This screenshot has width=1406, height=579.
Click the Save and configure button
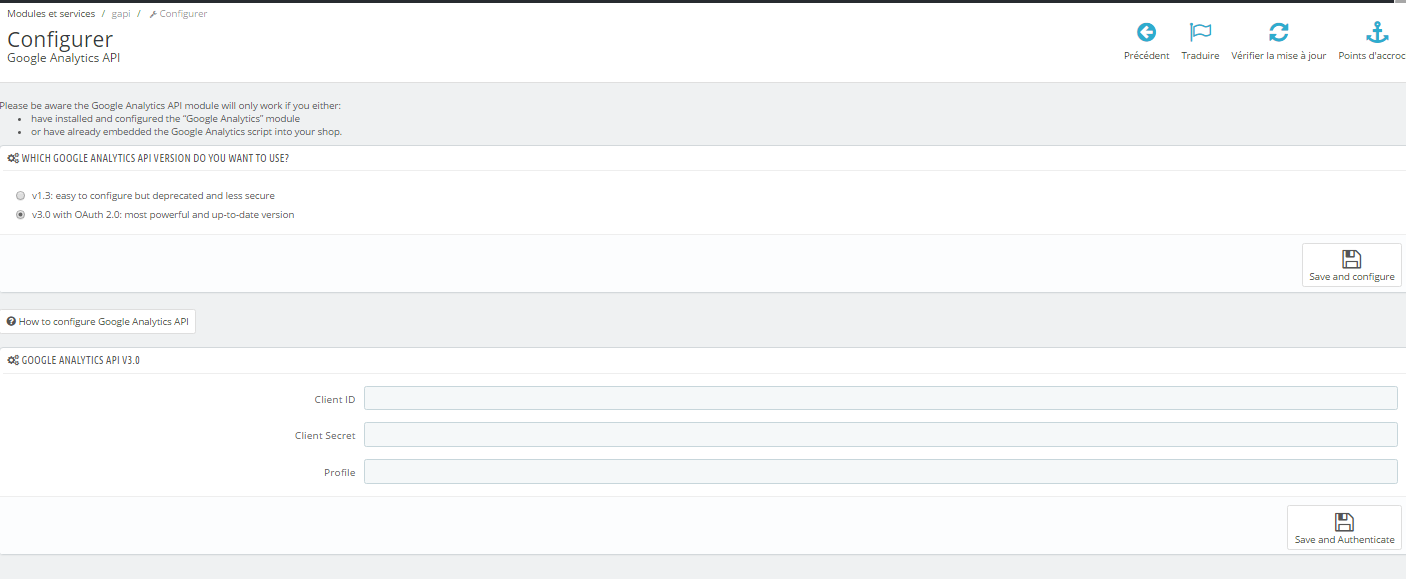coord(1351,265)
